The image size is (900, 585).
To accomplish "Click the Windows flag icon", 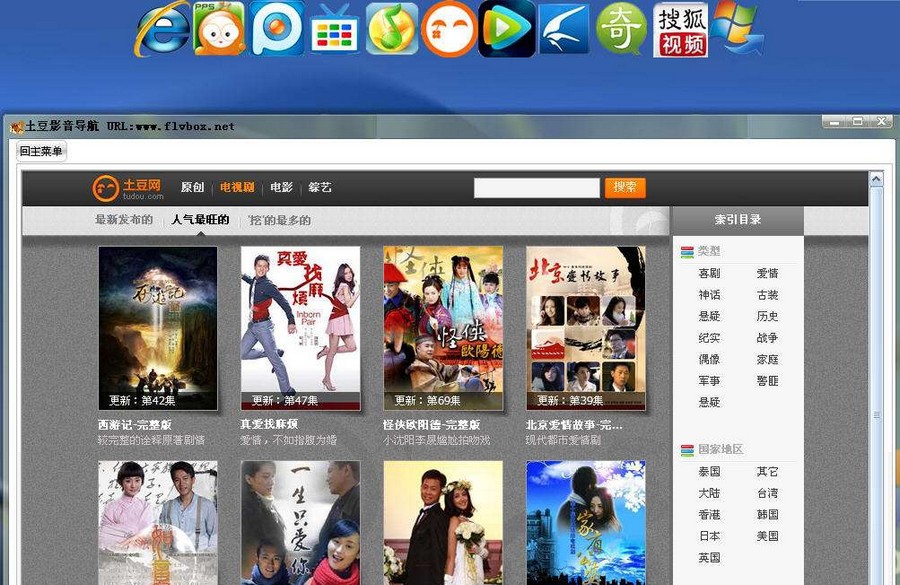I will (x=737, y=28).
